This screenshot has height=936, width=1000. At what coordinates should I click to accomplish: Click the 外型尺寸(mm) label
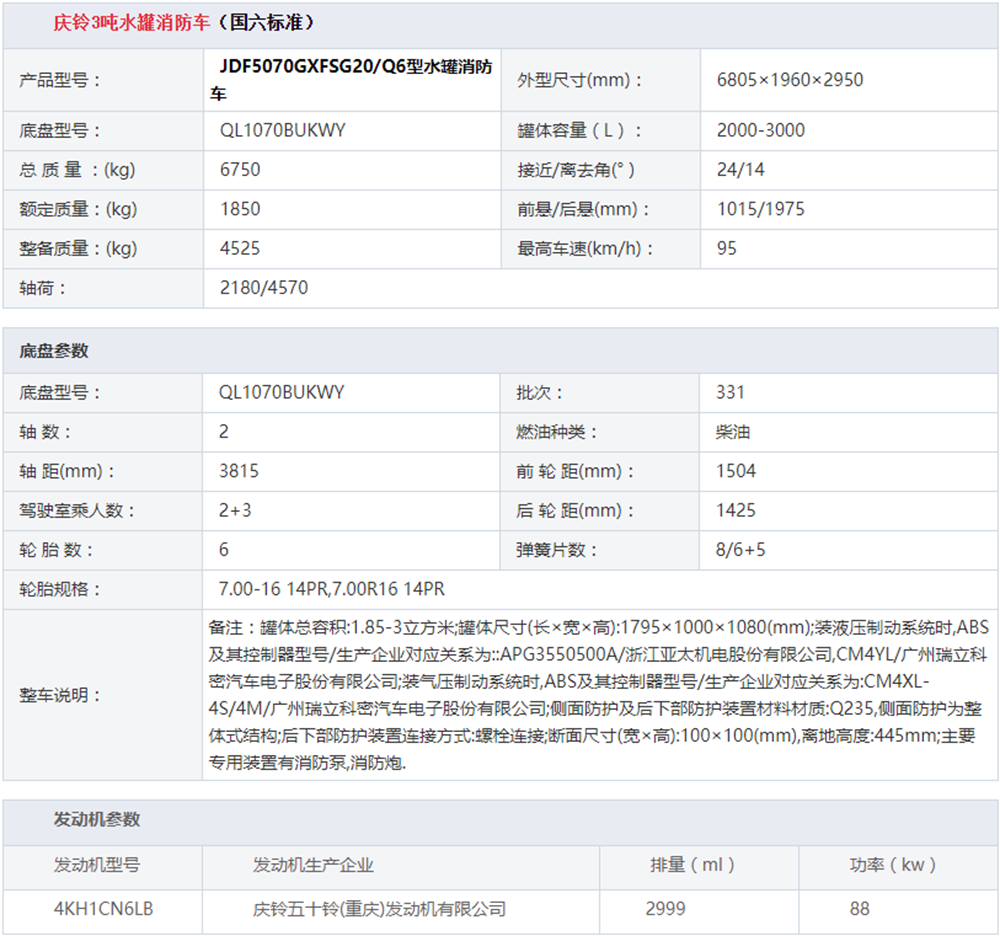(579, 80)
